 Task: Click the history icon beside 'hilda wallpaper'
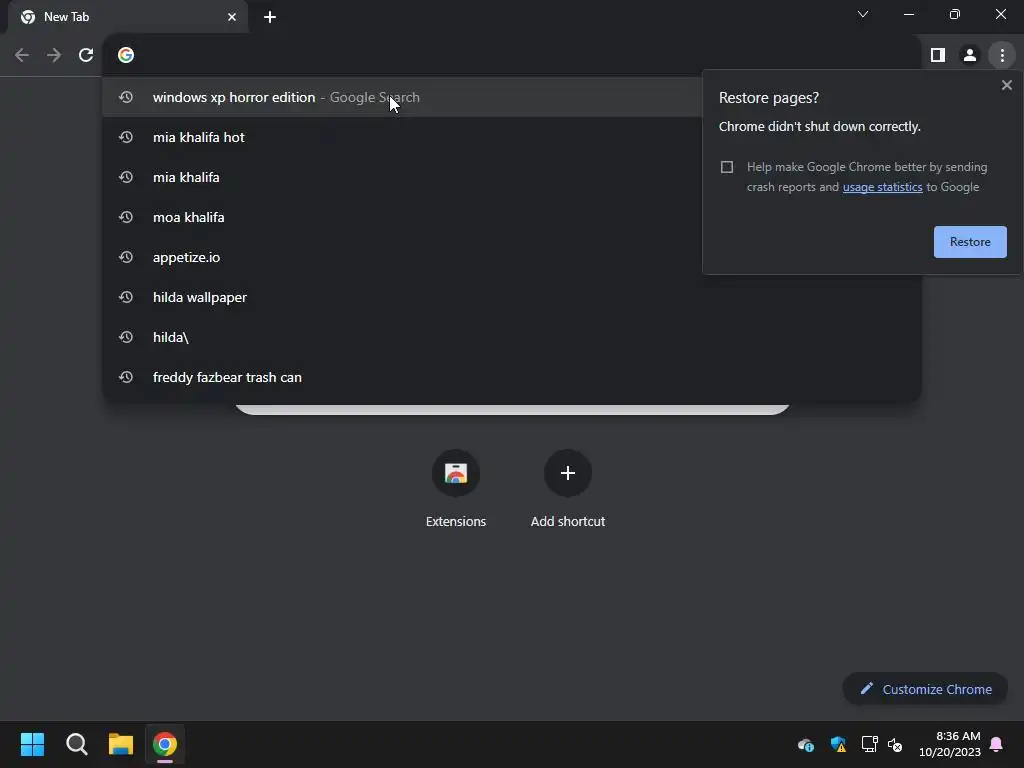pos(126,297)
